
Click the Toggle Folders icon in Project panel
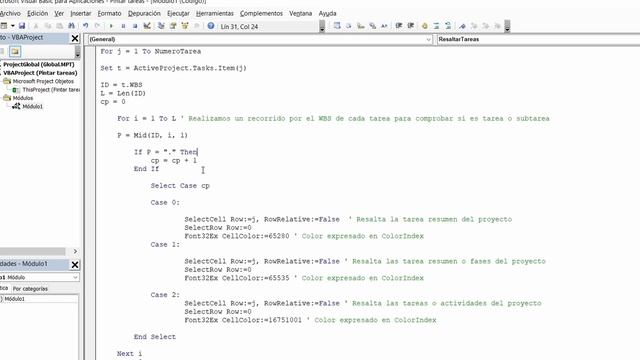pyautogui.click(x=15, y=51)
